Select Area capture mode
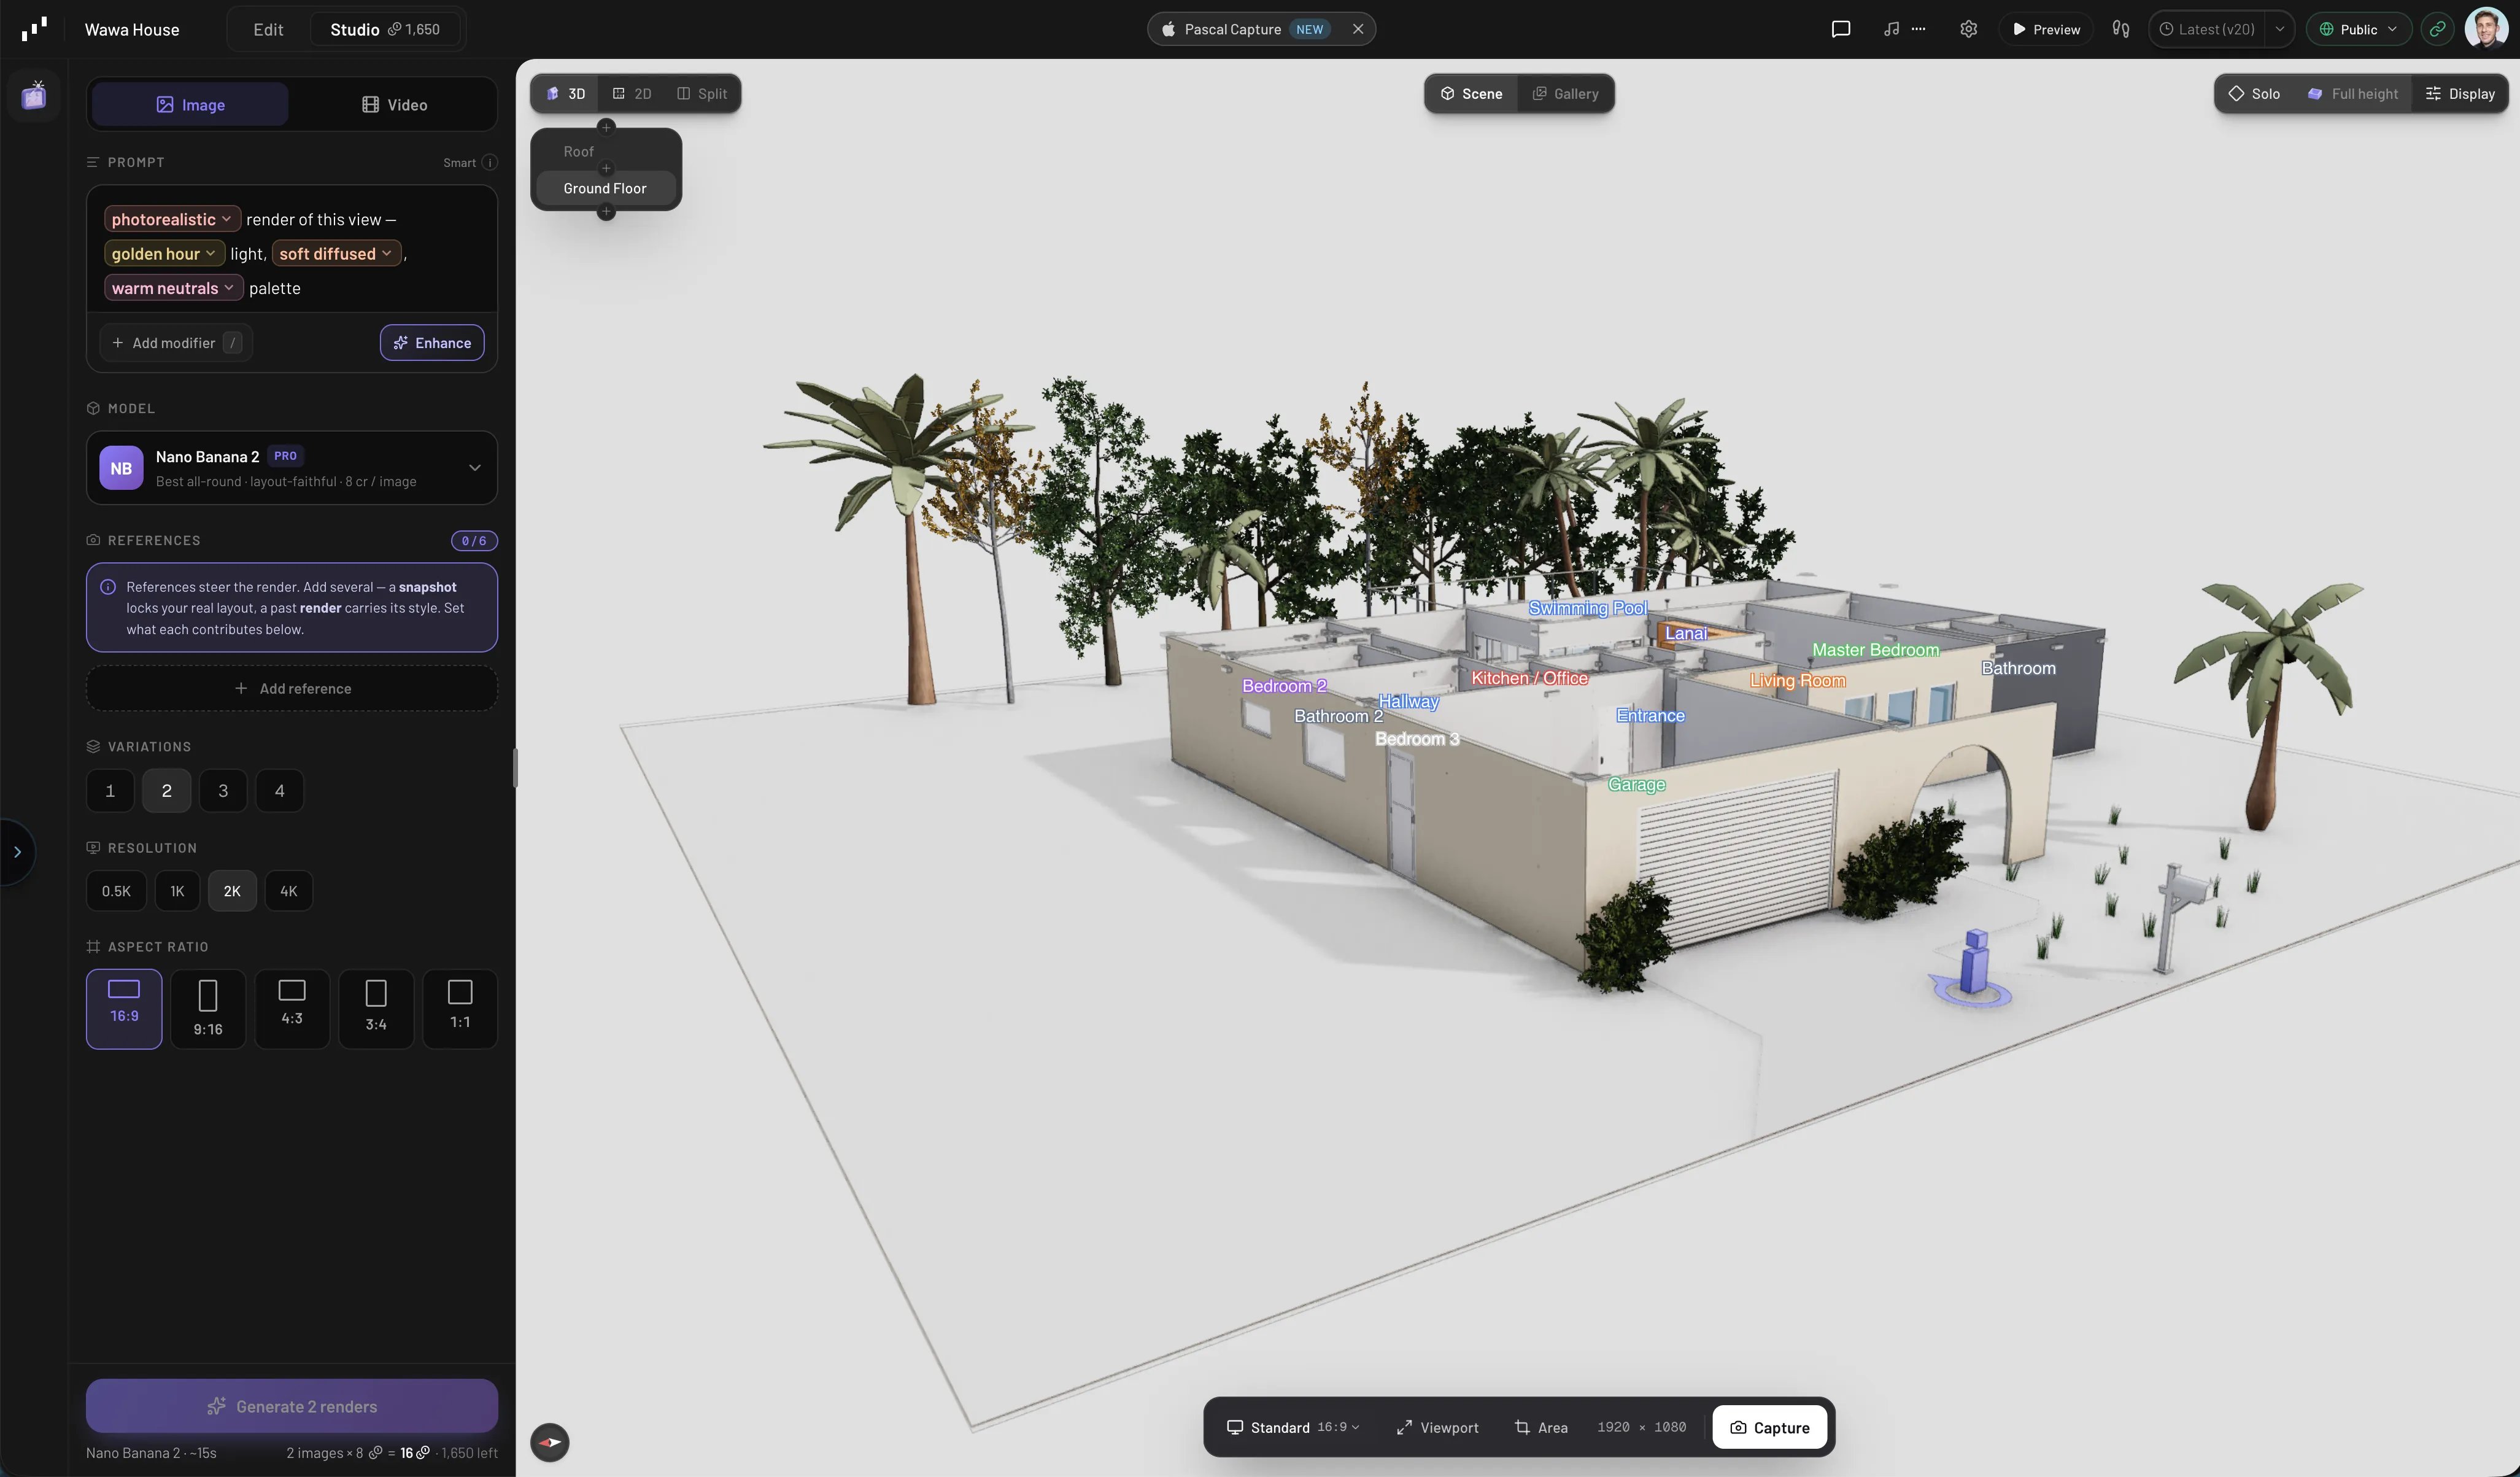Viewport: 2520px width, 1477px height. [1541, 1427]
